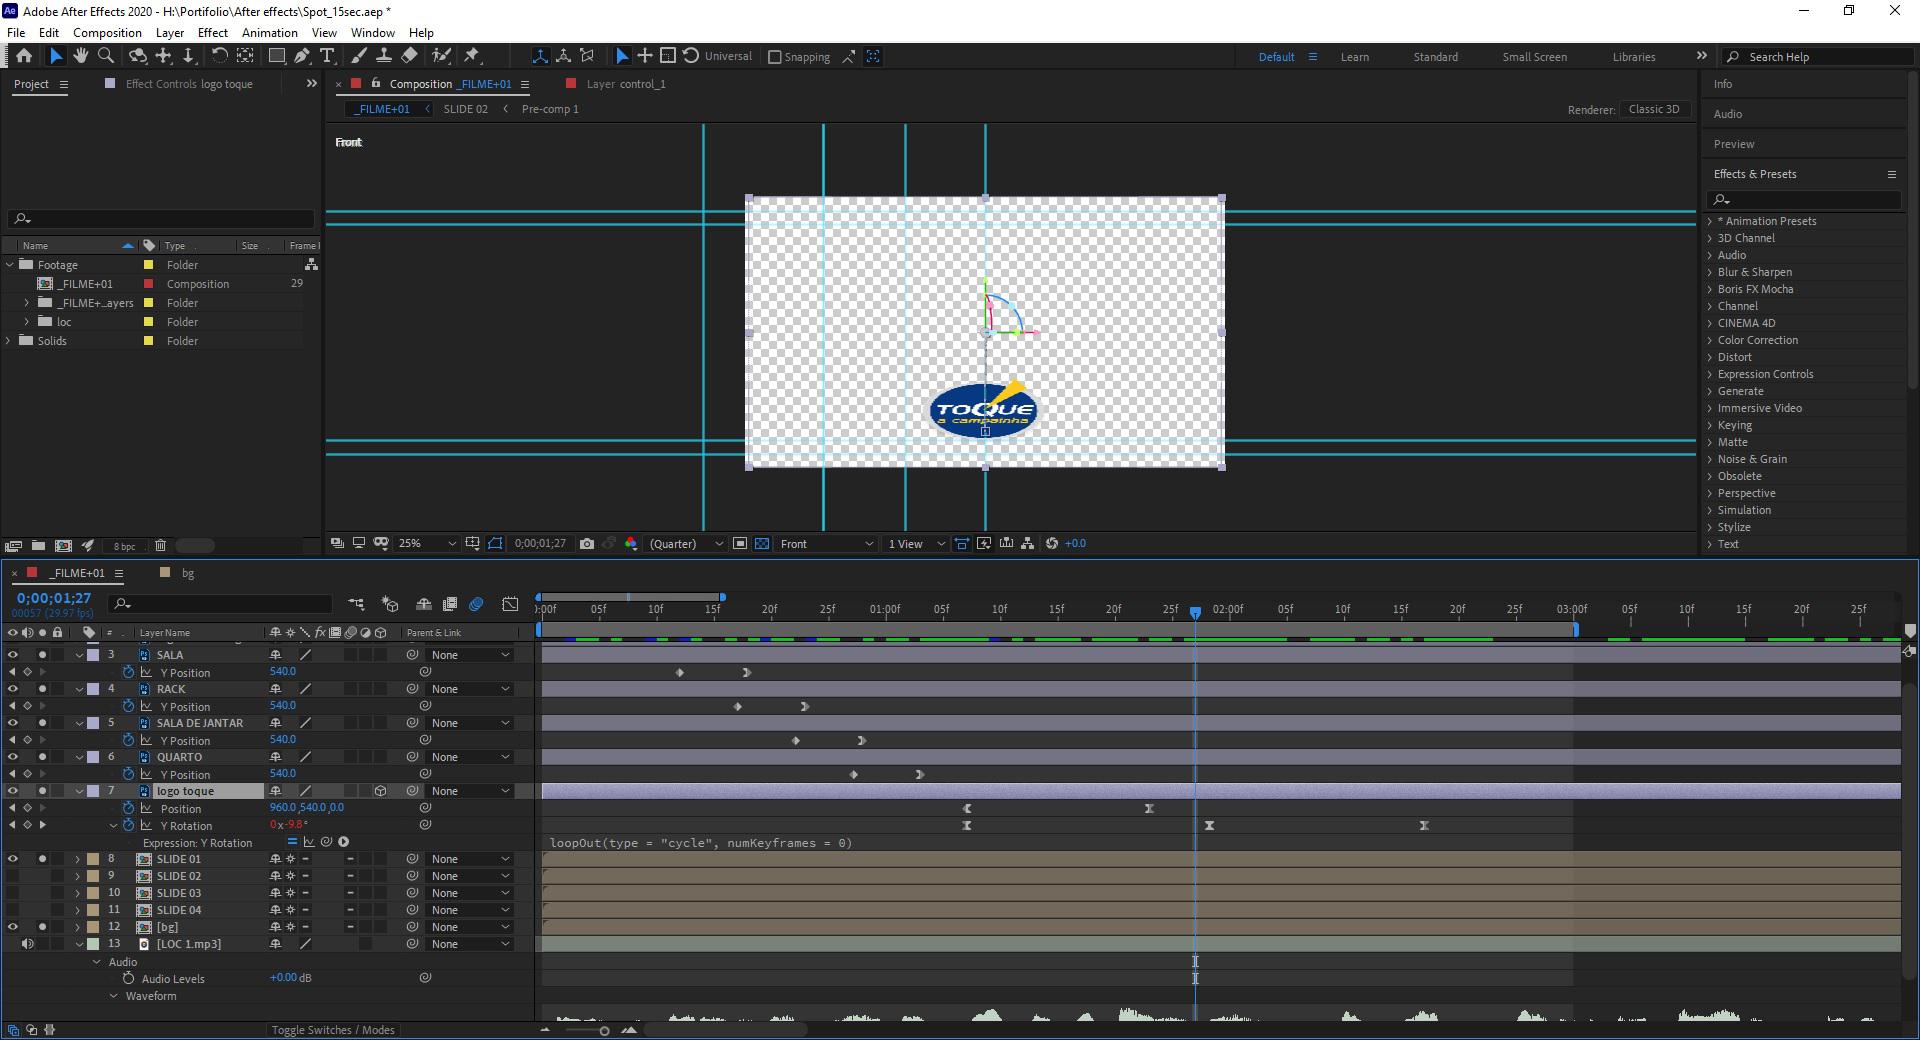This screenshot has height=1040, width=1920.
Task: Select the Puppet Pin tool
Action: 472,56
